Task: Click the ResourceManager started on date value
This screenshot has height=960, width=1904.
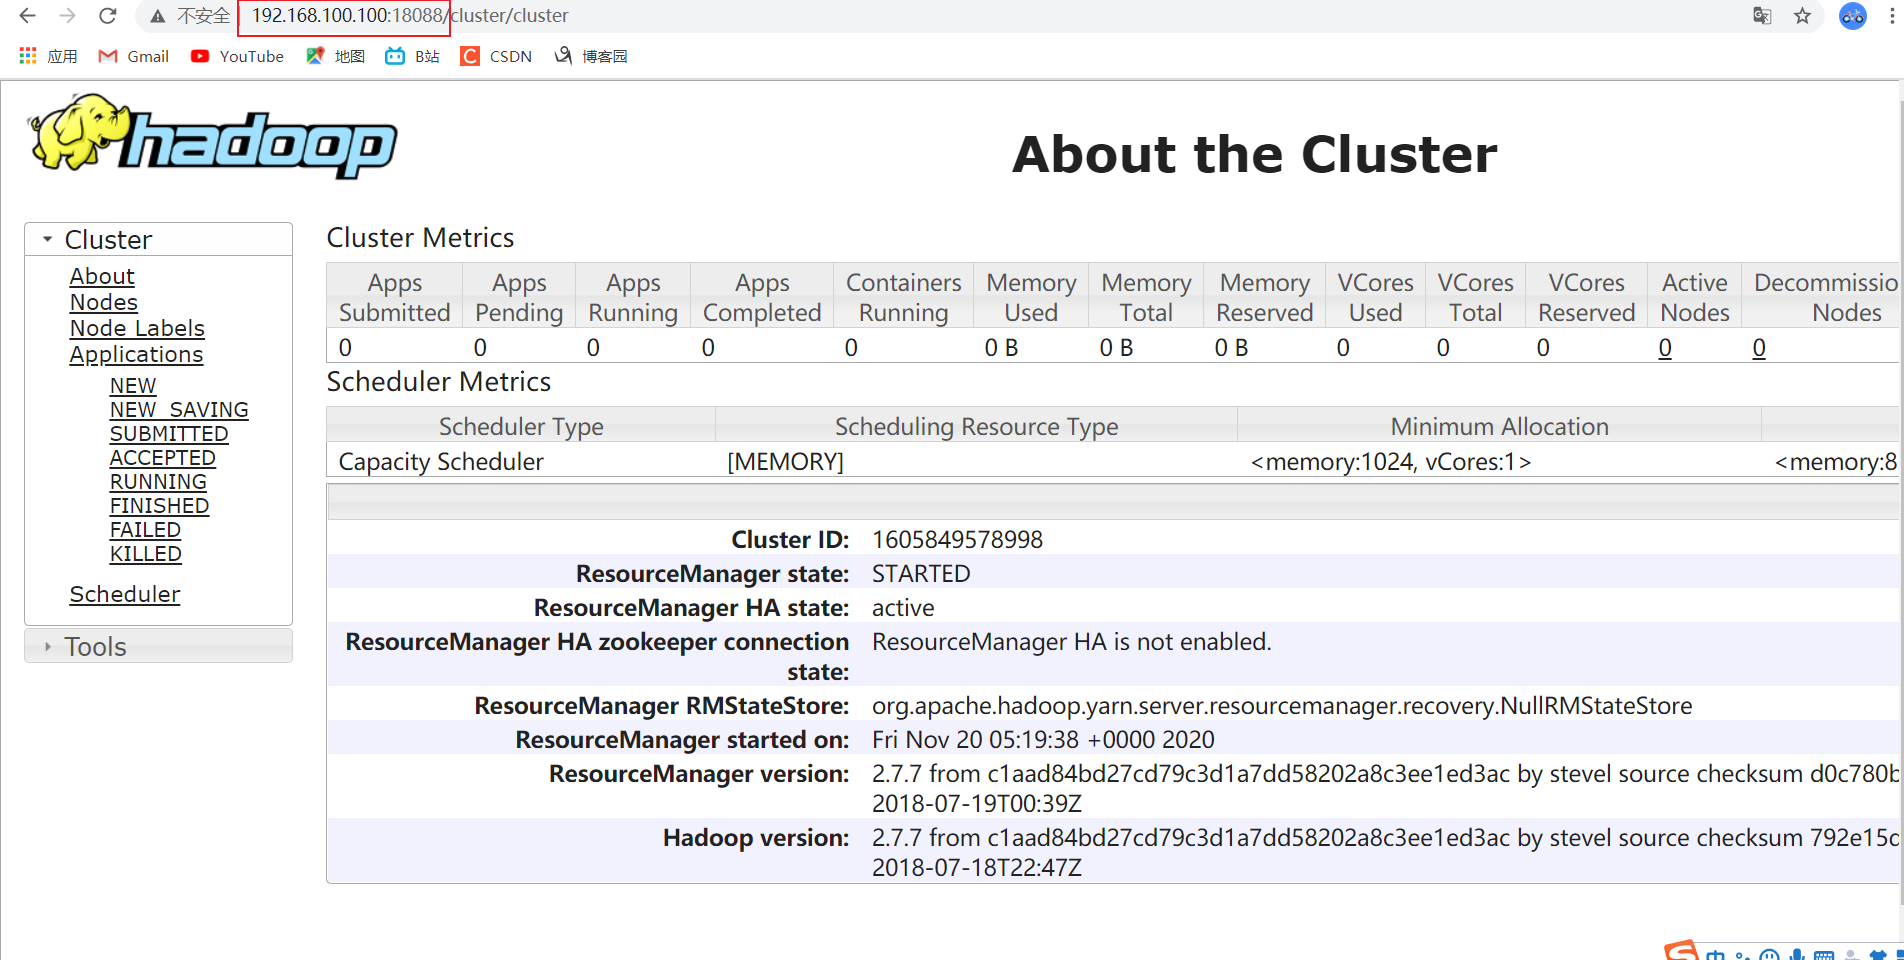Action: 1043,740
